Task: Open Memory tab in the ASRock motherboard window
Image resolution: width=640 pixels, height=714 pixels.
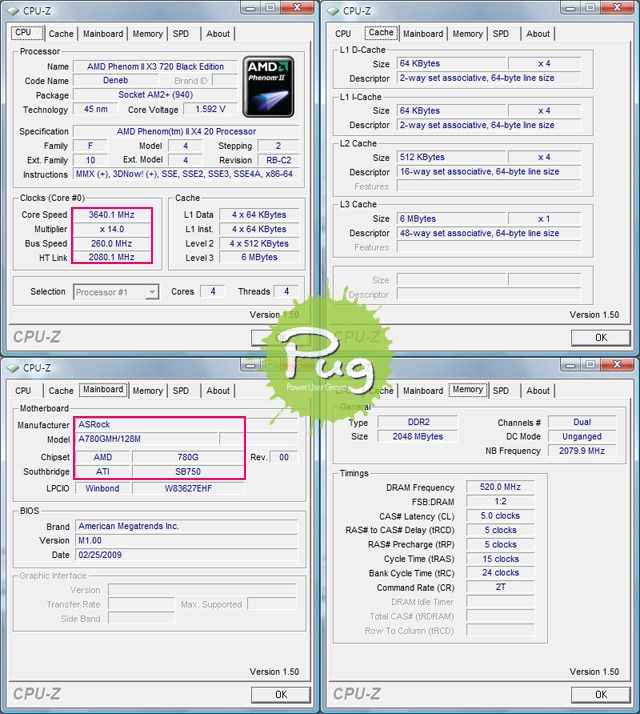Action: click(147, 391)
